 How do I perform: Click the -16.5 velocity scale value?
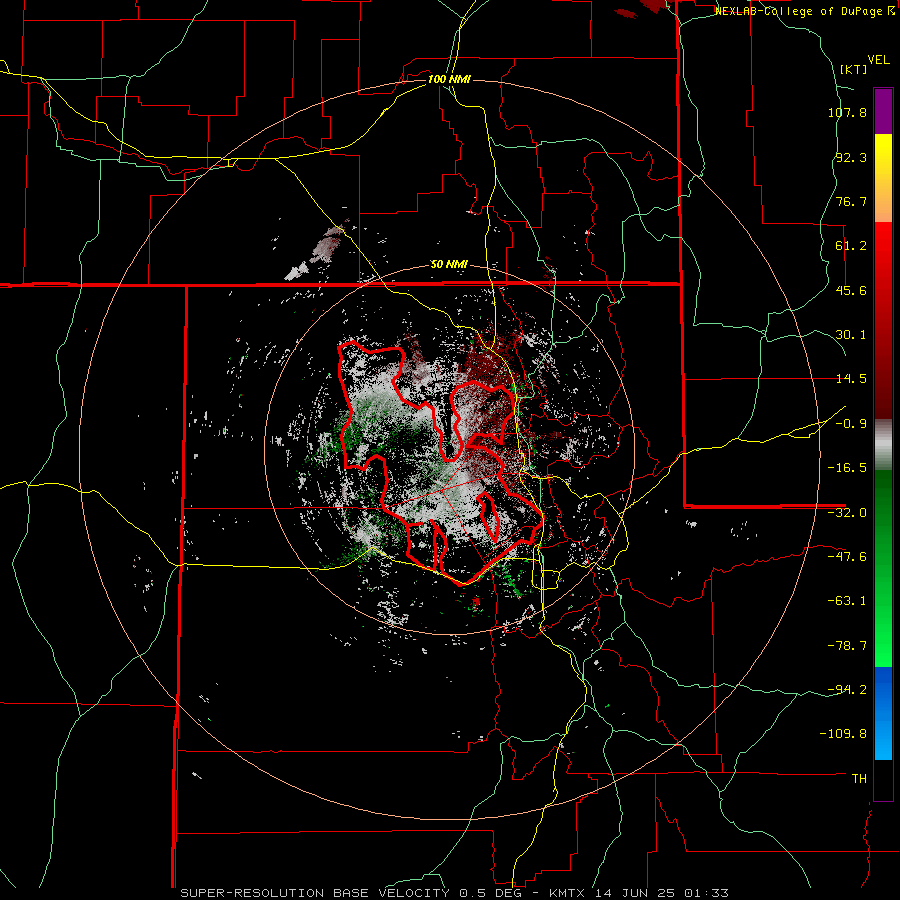(x=847, y=468)
